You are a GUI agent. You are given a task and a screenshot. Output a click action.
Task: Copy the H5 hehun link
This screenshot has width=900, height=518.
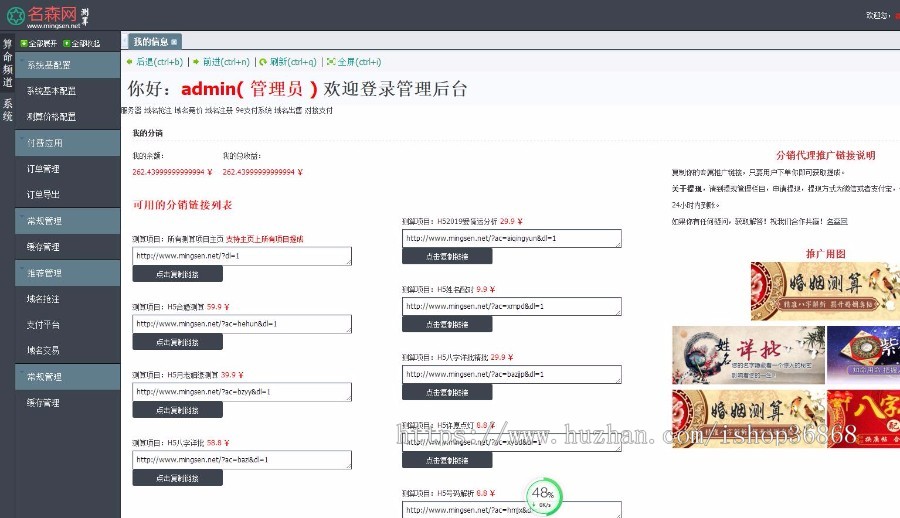177,342
